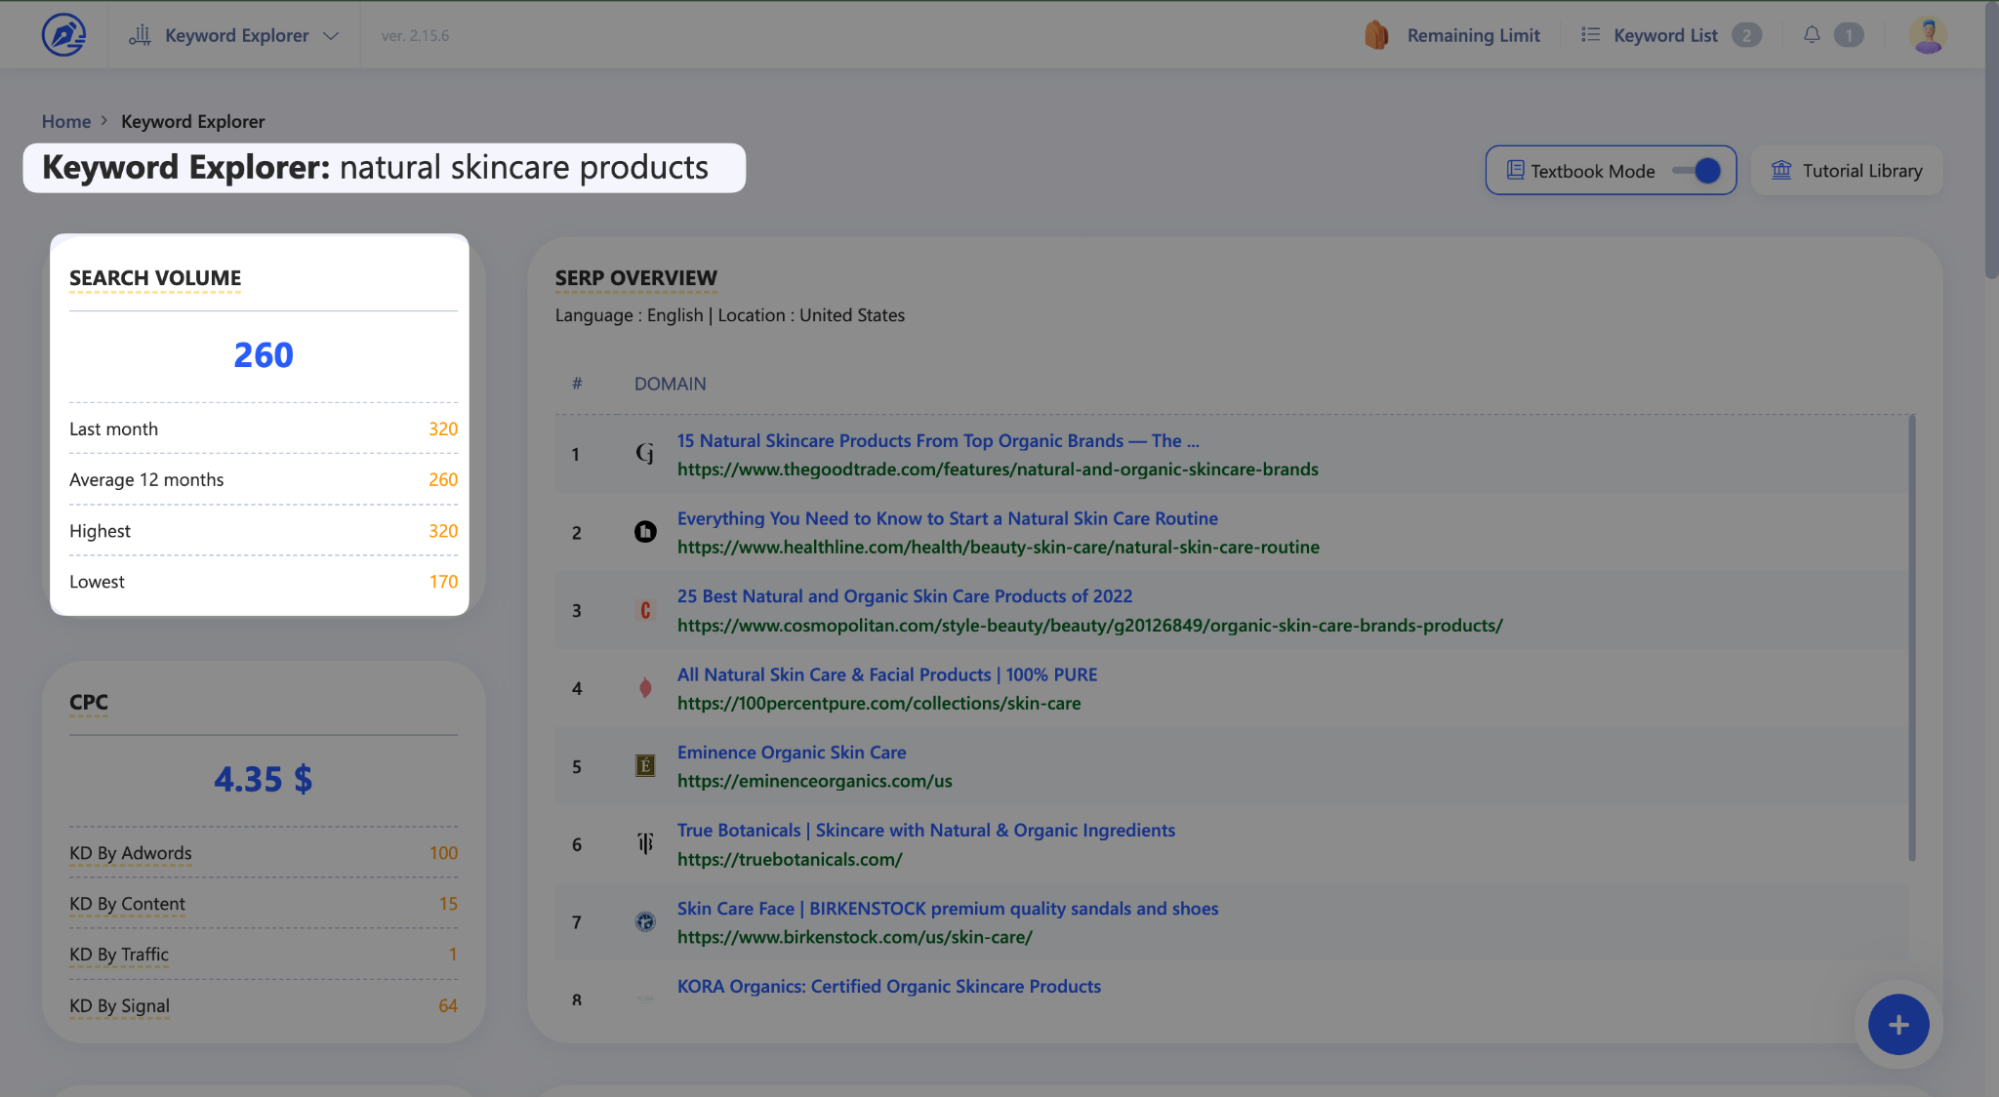Click the version text ver. 2.15.6
The image size is (1999, 1098).
[415, 35]
